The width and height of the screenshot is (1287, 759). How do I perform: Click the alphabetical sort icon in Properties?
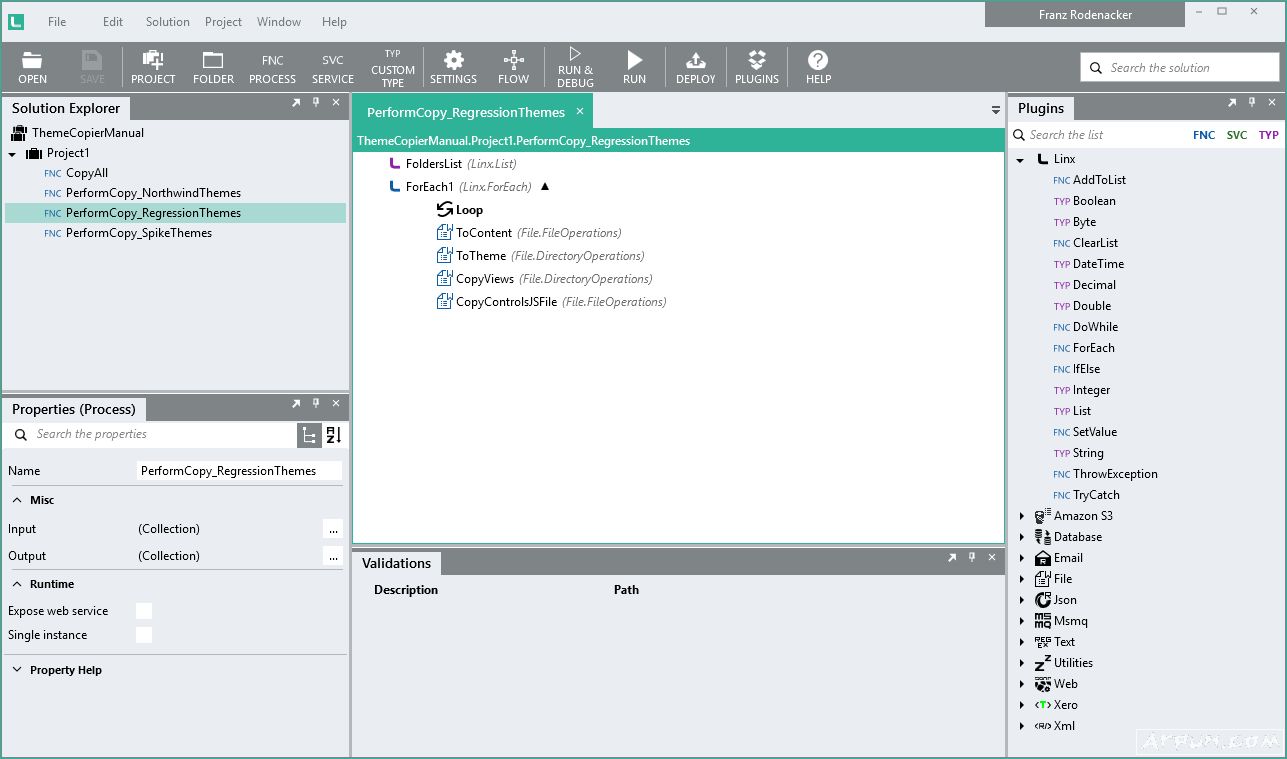[x=334, y=435]
